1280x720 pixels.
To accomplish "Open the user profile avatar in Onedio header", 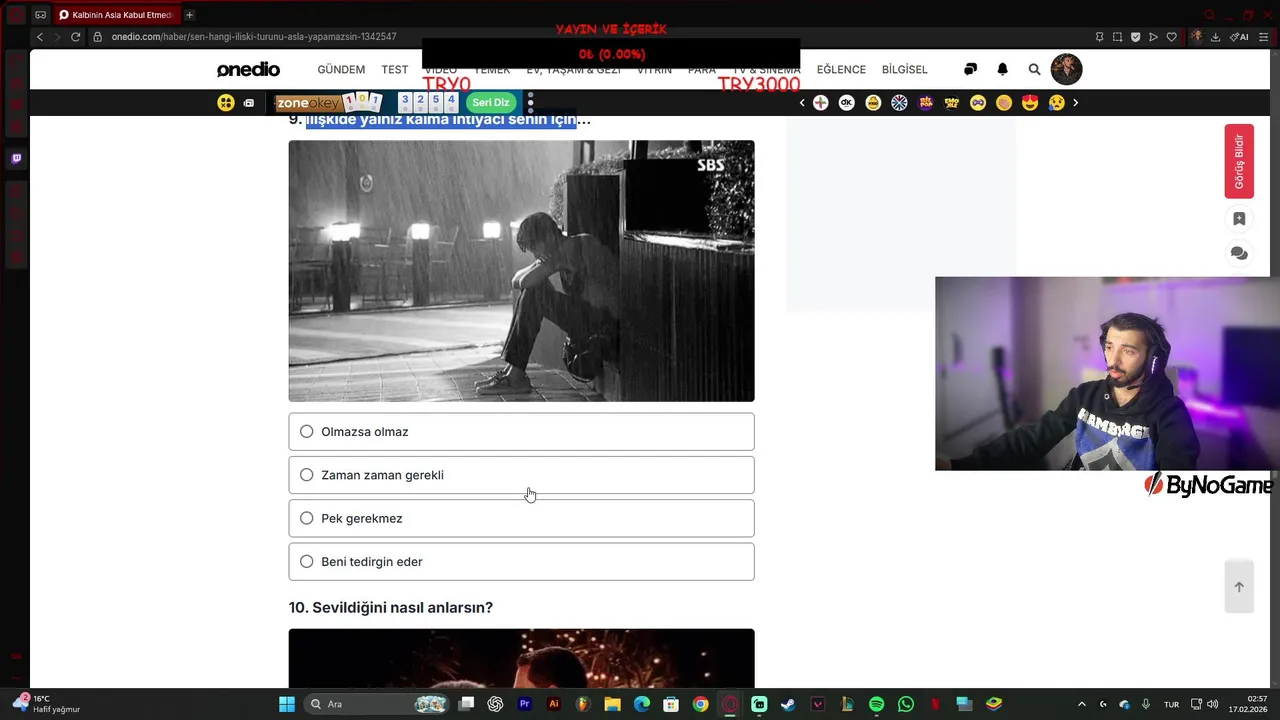I will (x=1066, y=69).
